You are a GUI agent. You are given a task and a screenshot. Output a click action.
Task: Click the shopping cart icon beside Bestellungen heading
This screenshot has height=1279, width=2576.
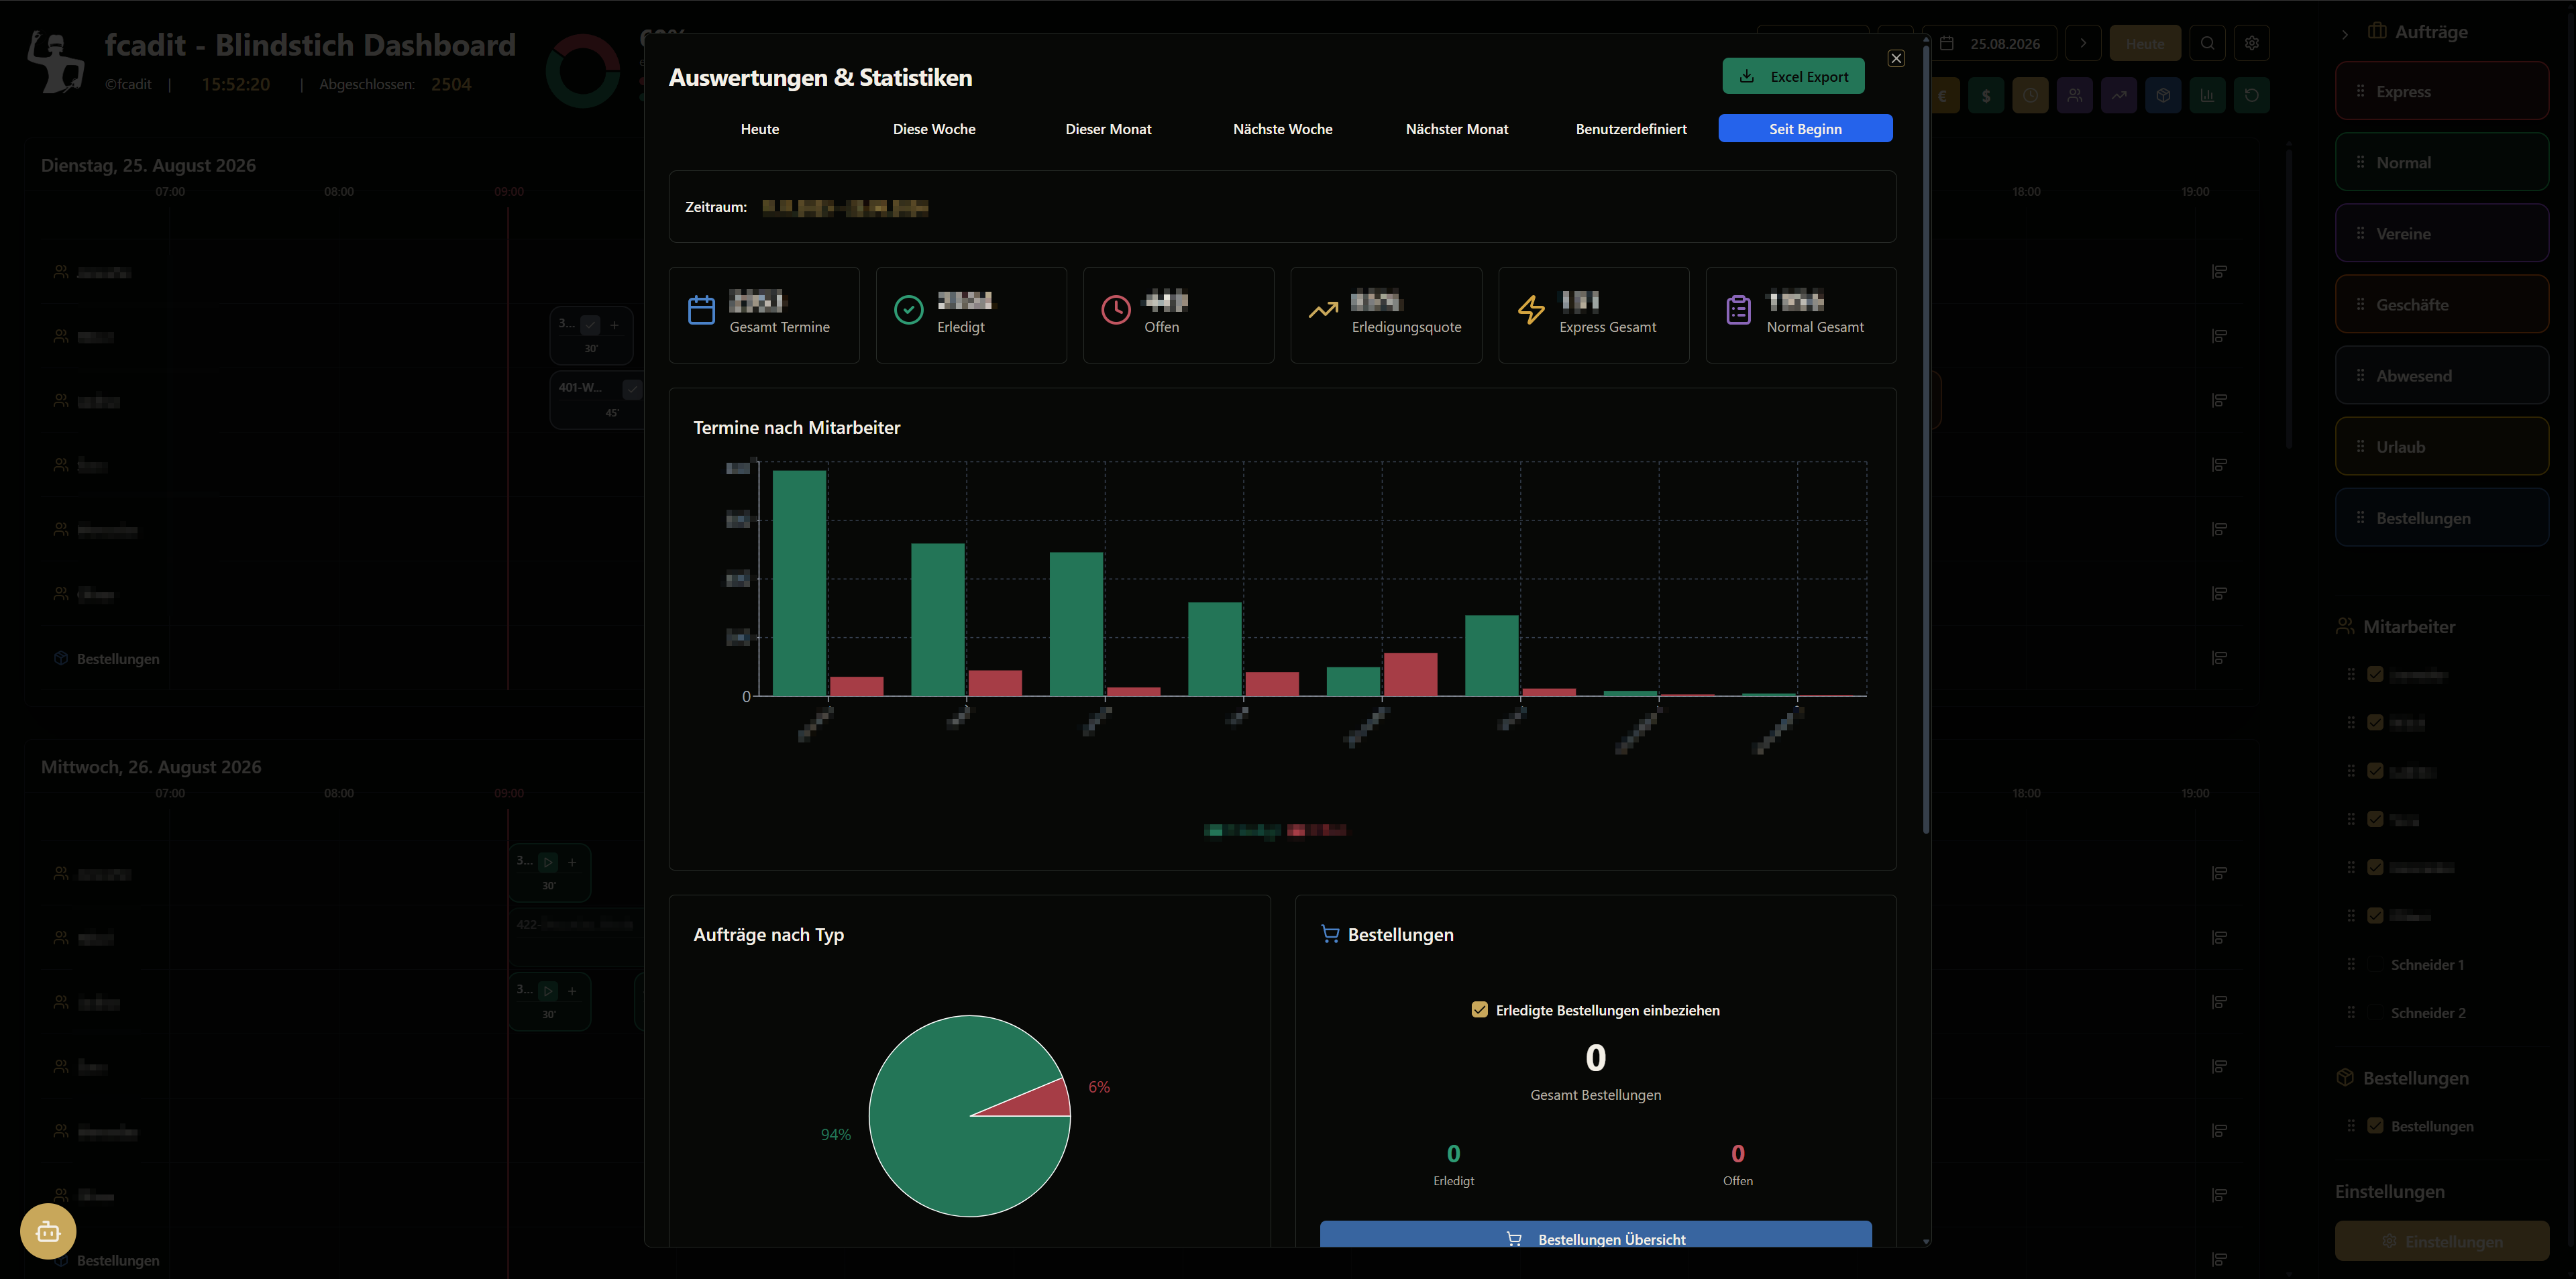(x=1329, y=934)
